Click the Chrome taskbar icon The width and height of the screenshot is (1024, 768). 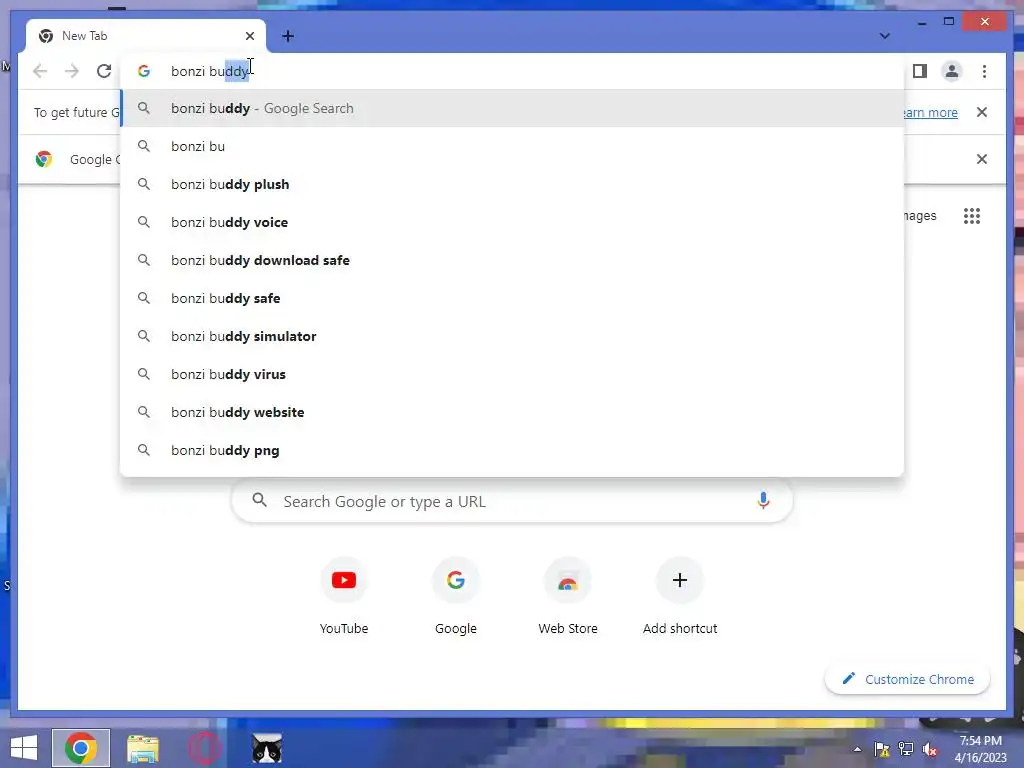[80, 748]
